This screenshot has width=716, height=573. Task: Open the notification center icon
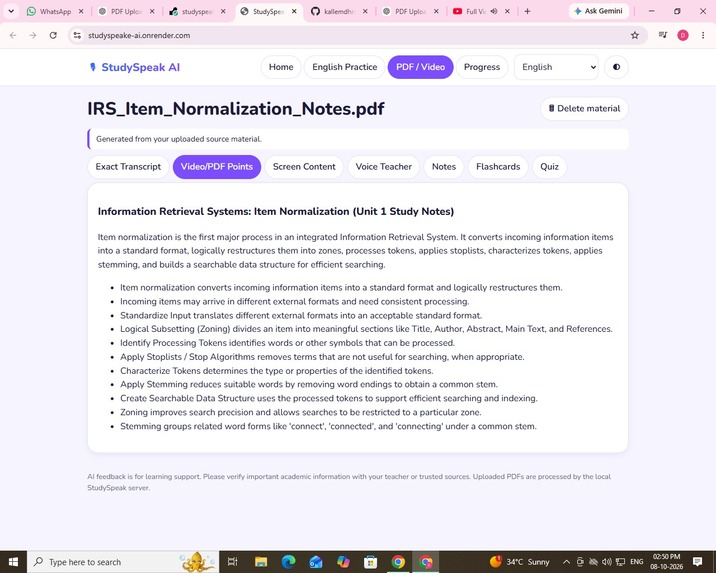coord(697,562)
